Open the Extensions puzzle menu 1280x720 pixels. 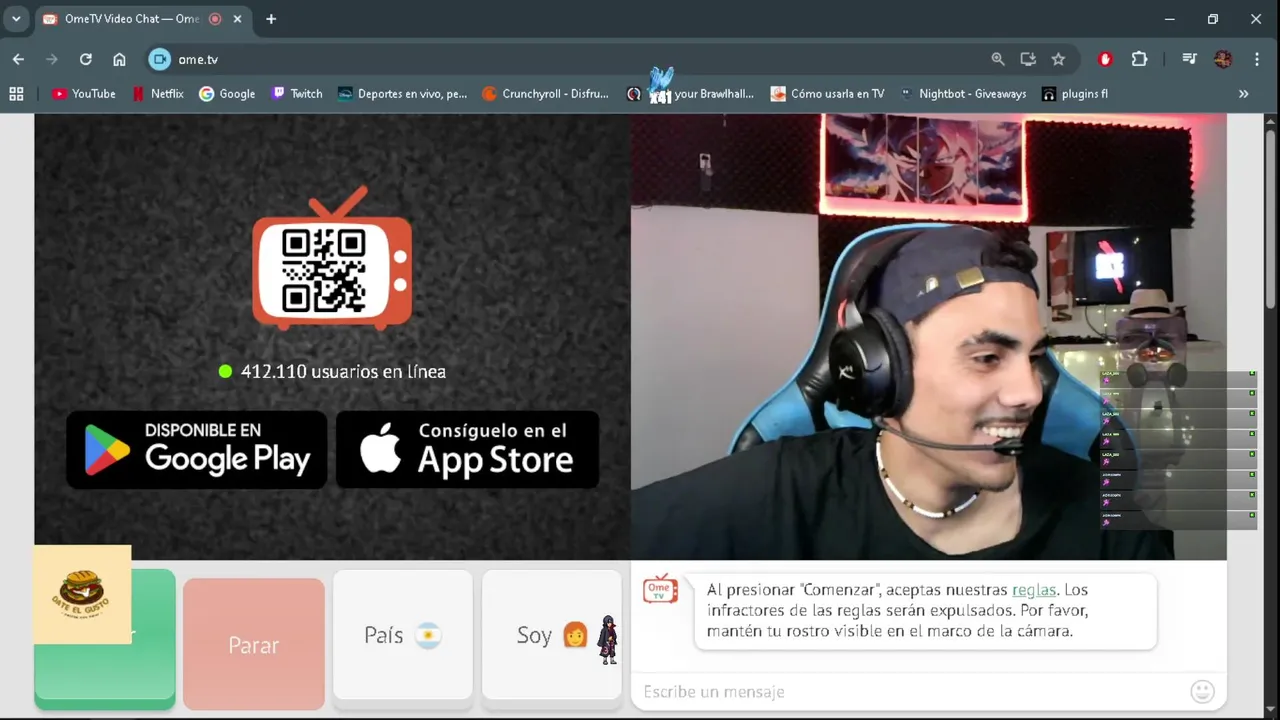[1139, 59]
